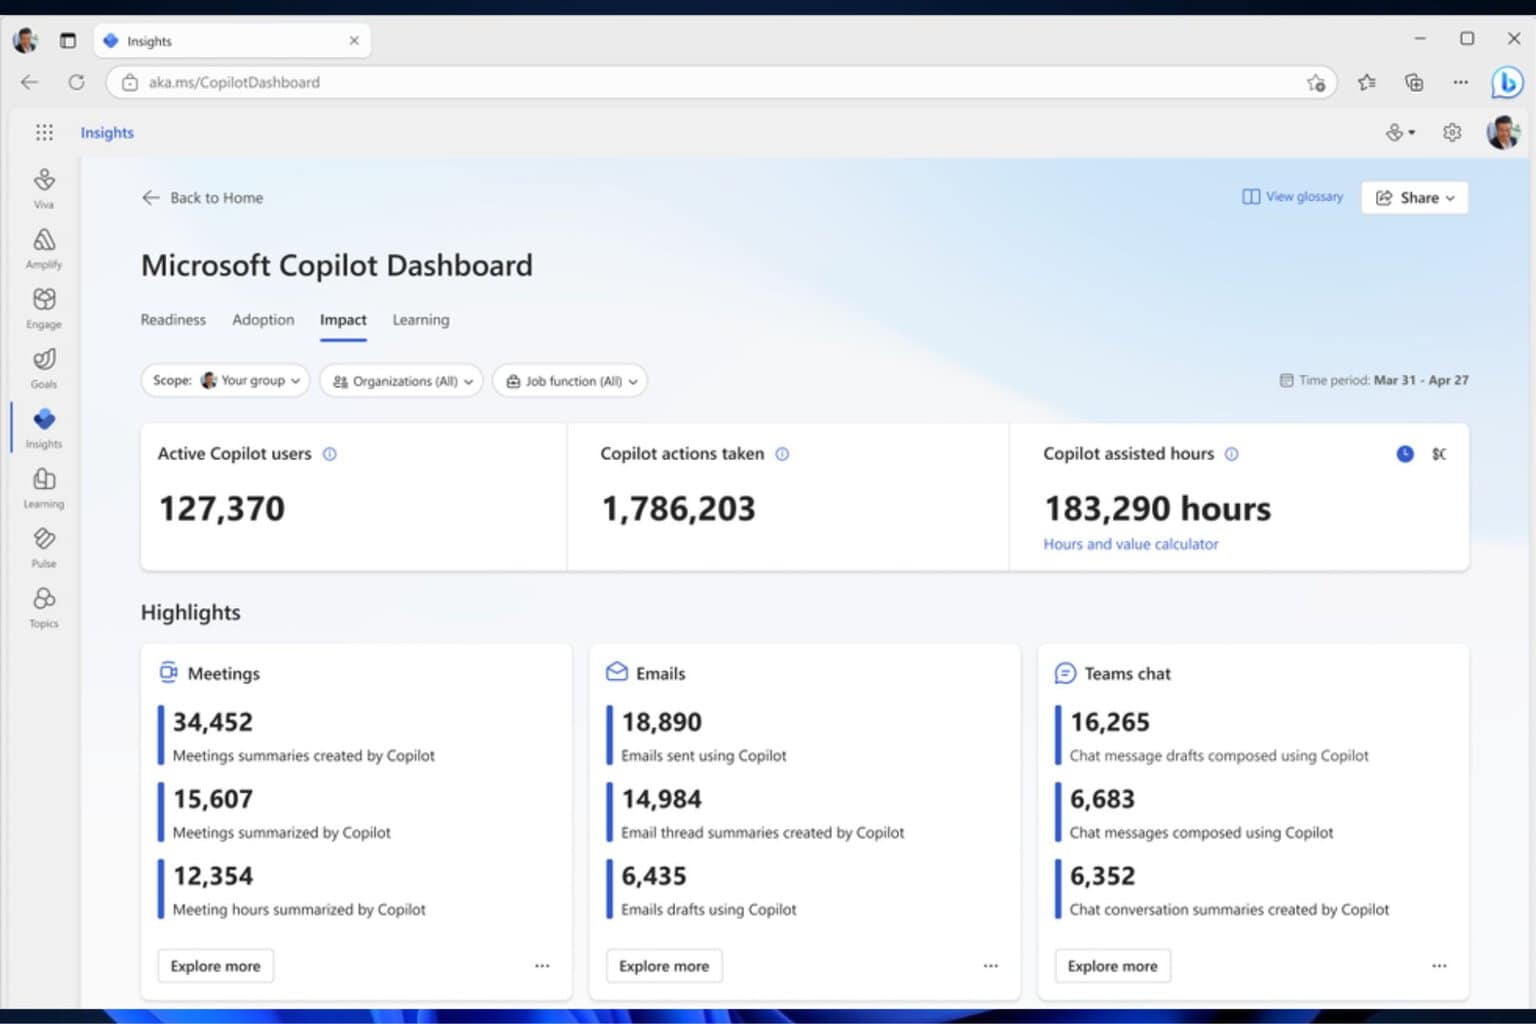Show info for Copilot assisted hours
Viewport: 1536px width, 1024px height.
coord(1232,454)
